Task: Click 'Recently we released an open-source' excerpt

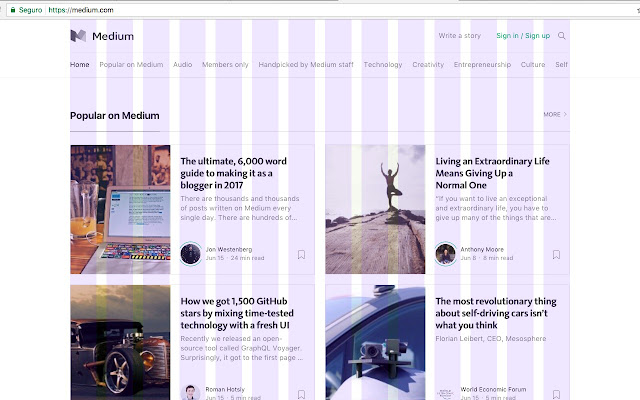Action: 242,348
